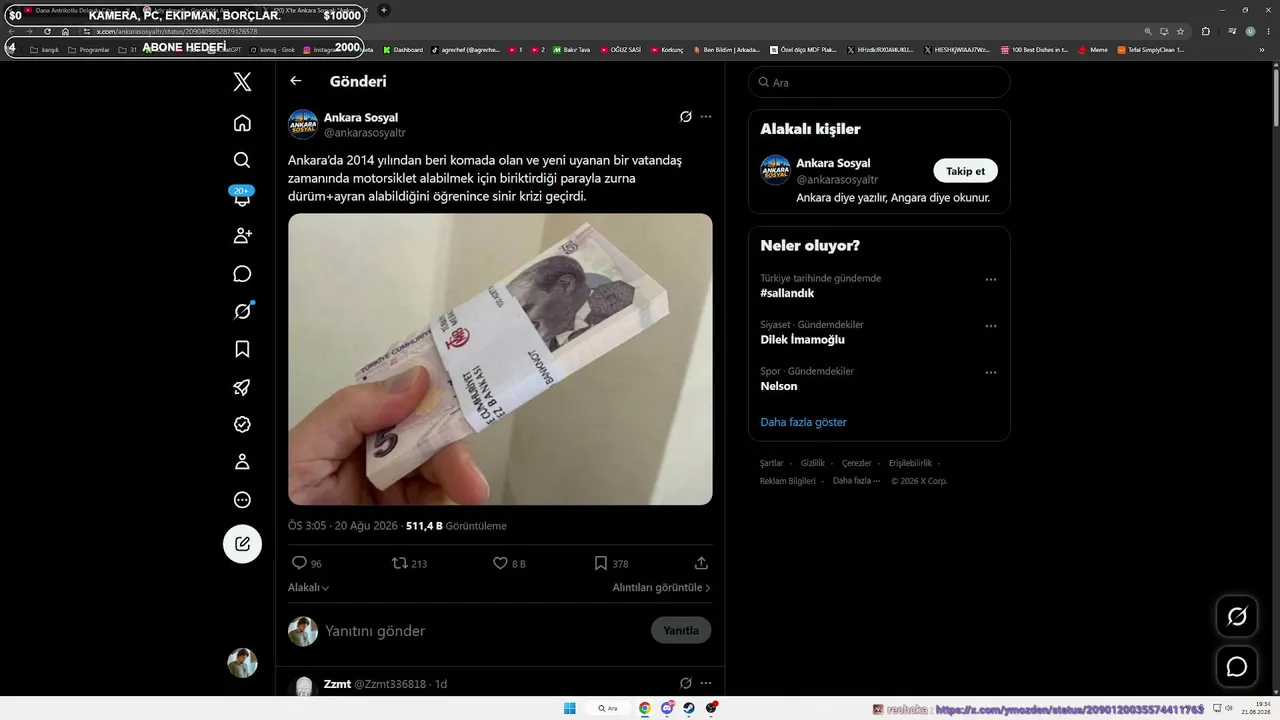Open Explore search icon in sidebar
The height and width of the screenshot is (720, 1280).
(242, 160)
